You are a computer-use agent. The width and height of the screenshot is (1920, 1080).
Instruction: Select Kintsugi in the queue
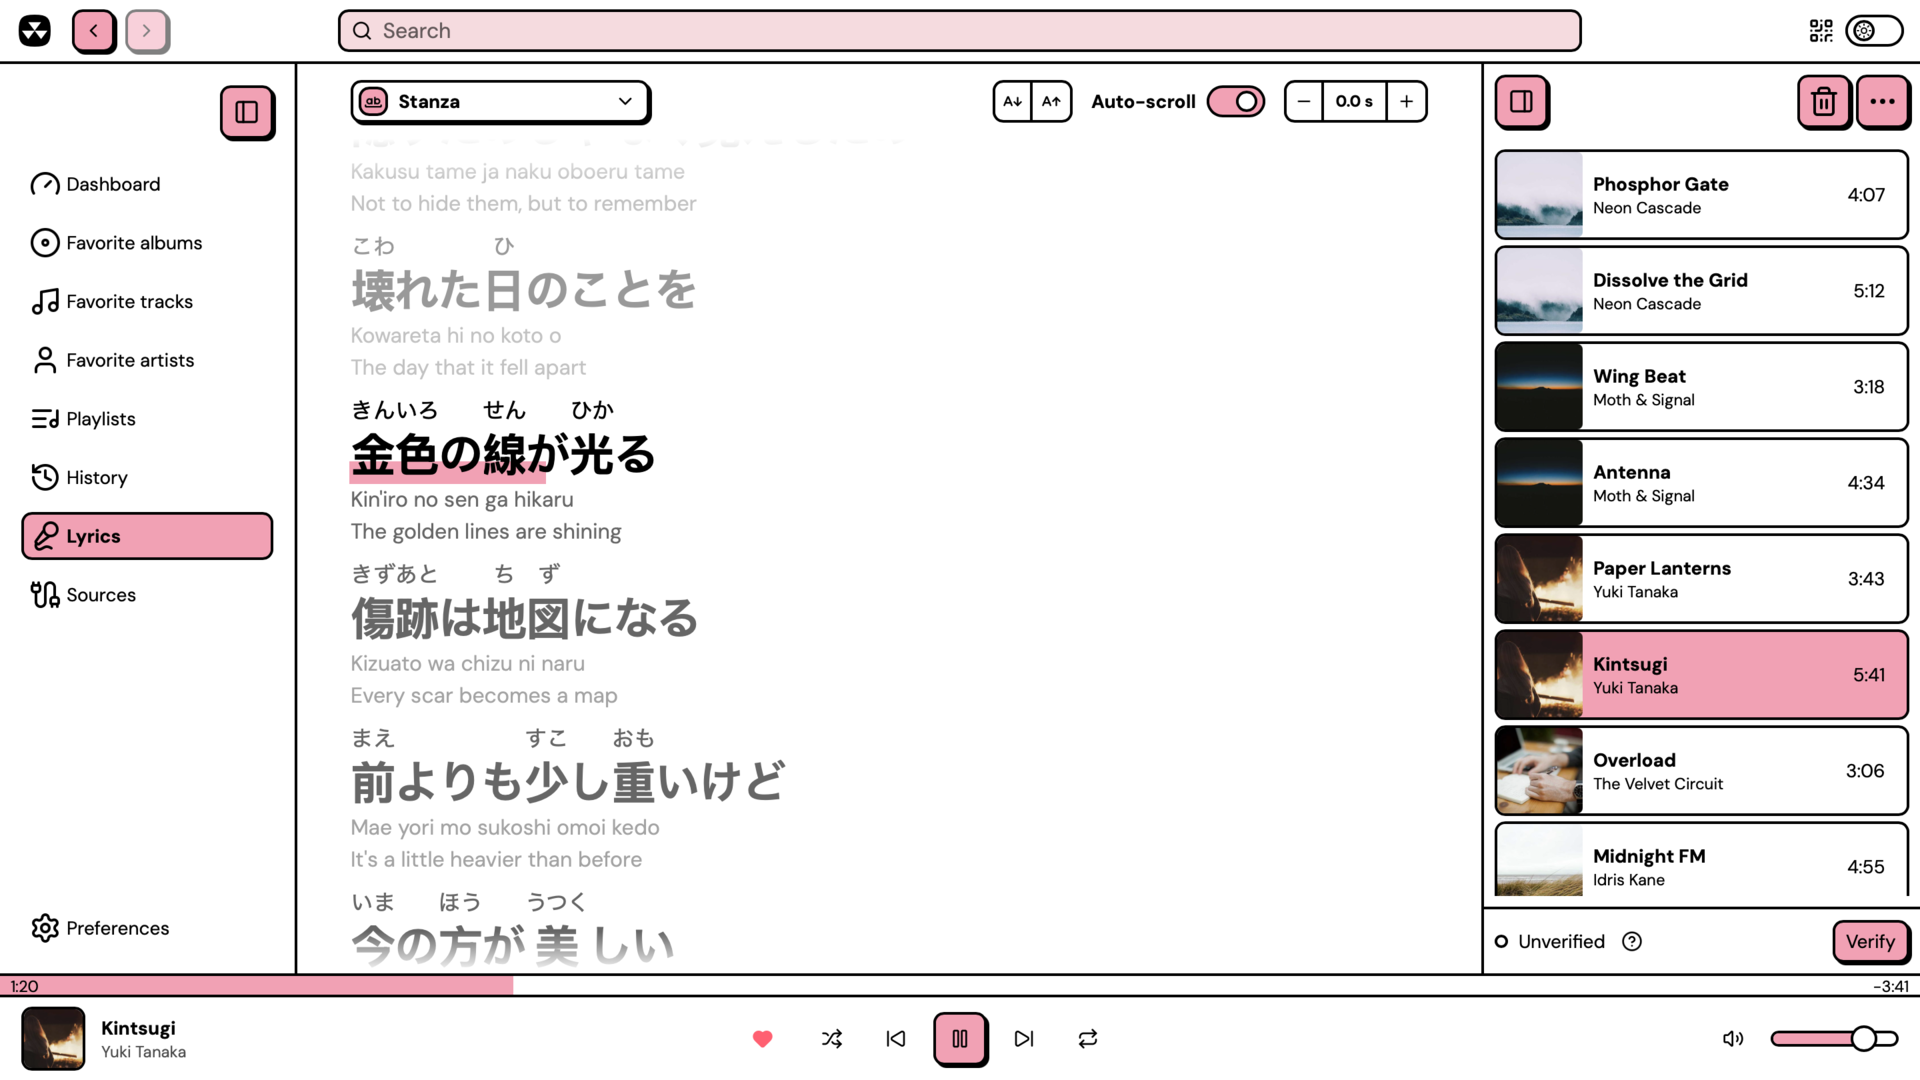pyautogui.click(x=1701, y=675)
